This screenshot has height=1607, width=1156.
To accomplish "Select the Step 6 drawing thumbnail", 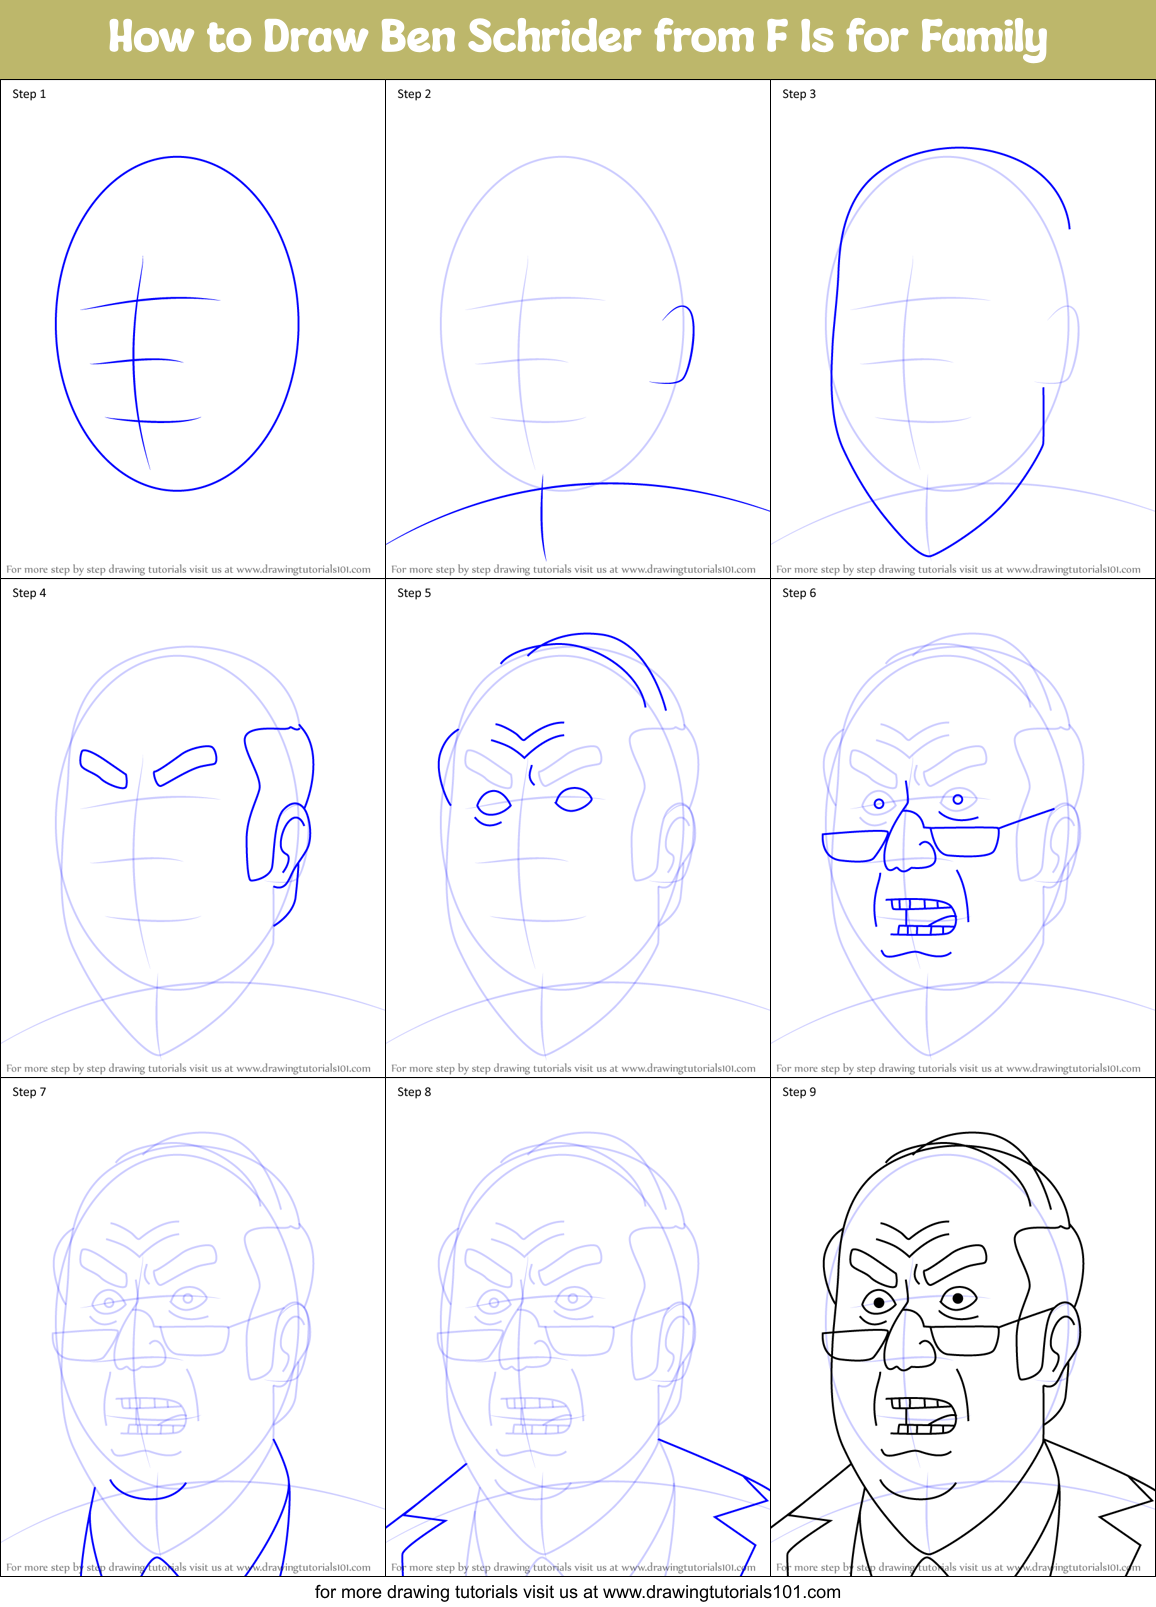I will coord(963,828).
